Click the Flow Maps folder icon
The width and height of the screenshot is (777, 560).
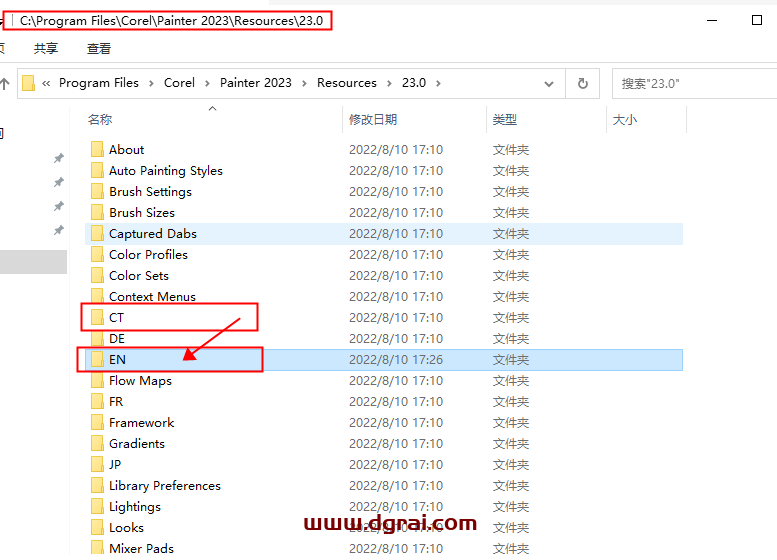pyautogui.click(x=97, y=380)
